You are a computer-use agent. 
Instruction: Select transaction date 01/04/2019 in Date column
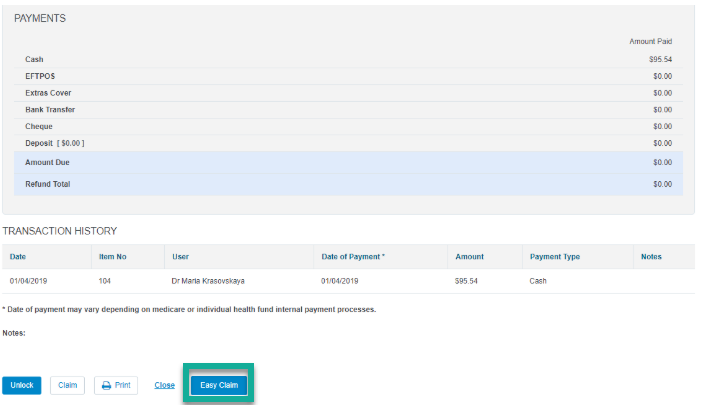point(28,281)
